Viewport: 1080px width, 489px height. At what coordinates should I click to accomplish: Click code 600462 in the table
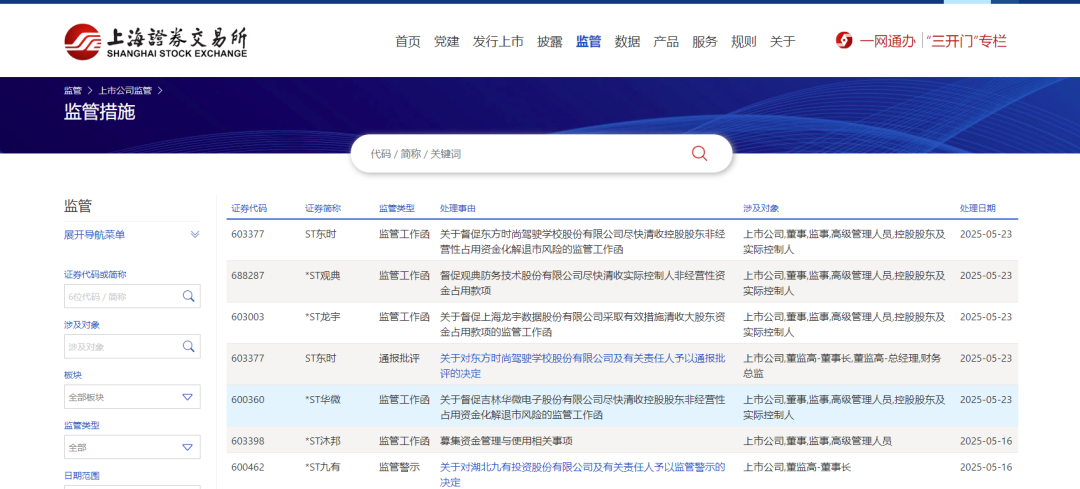click(247, 467)
